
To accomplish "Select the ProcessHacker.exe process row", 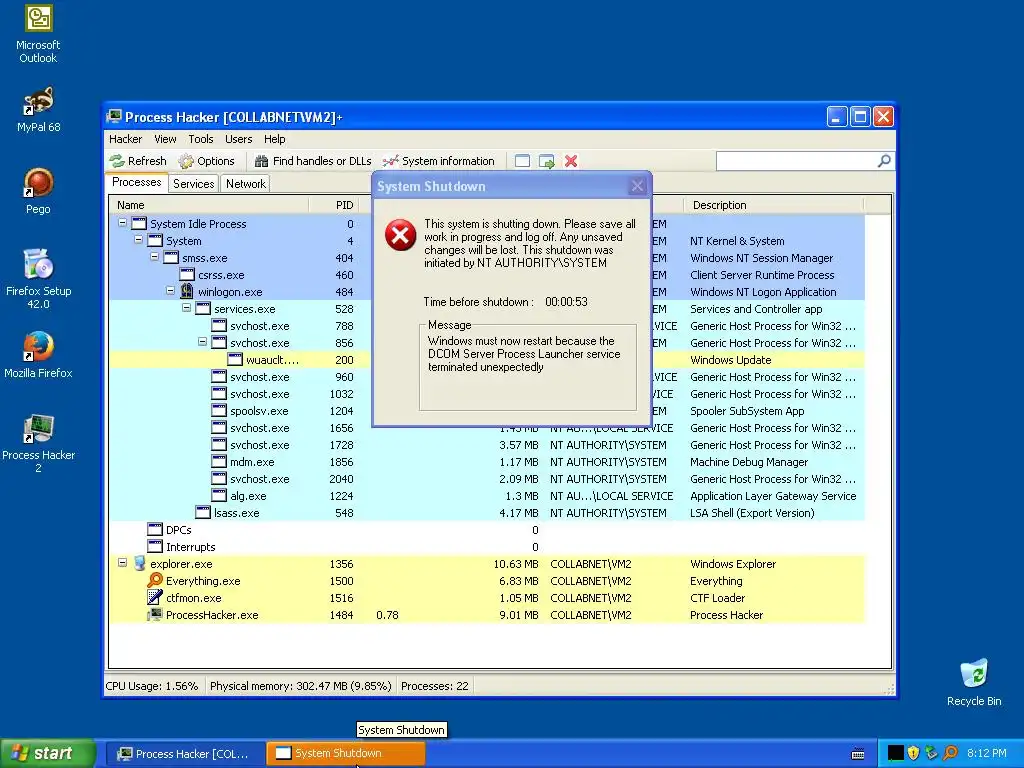I will point(487,615).
